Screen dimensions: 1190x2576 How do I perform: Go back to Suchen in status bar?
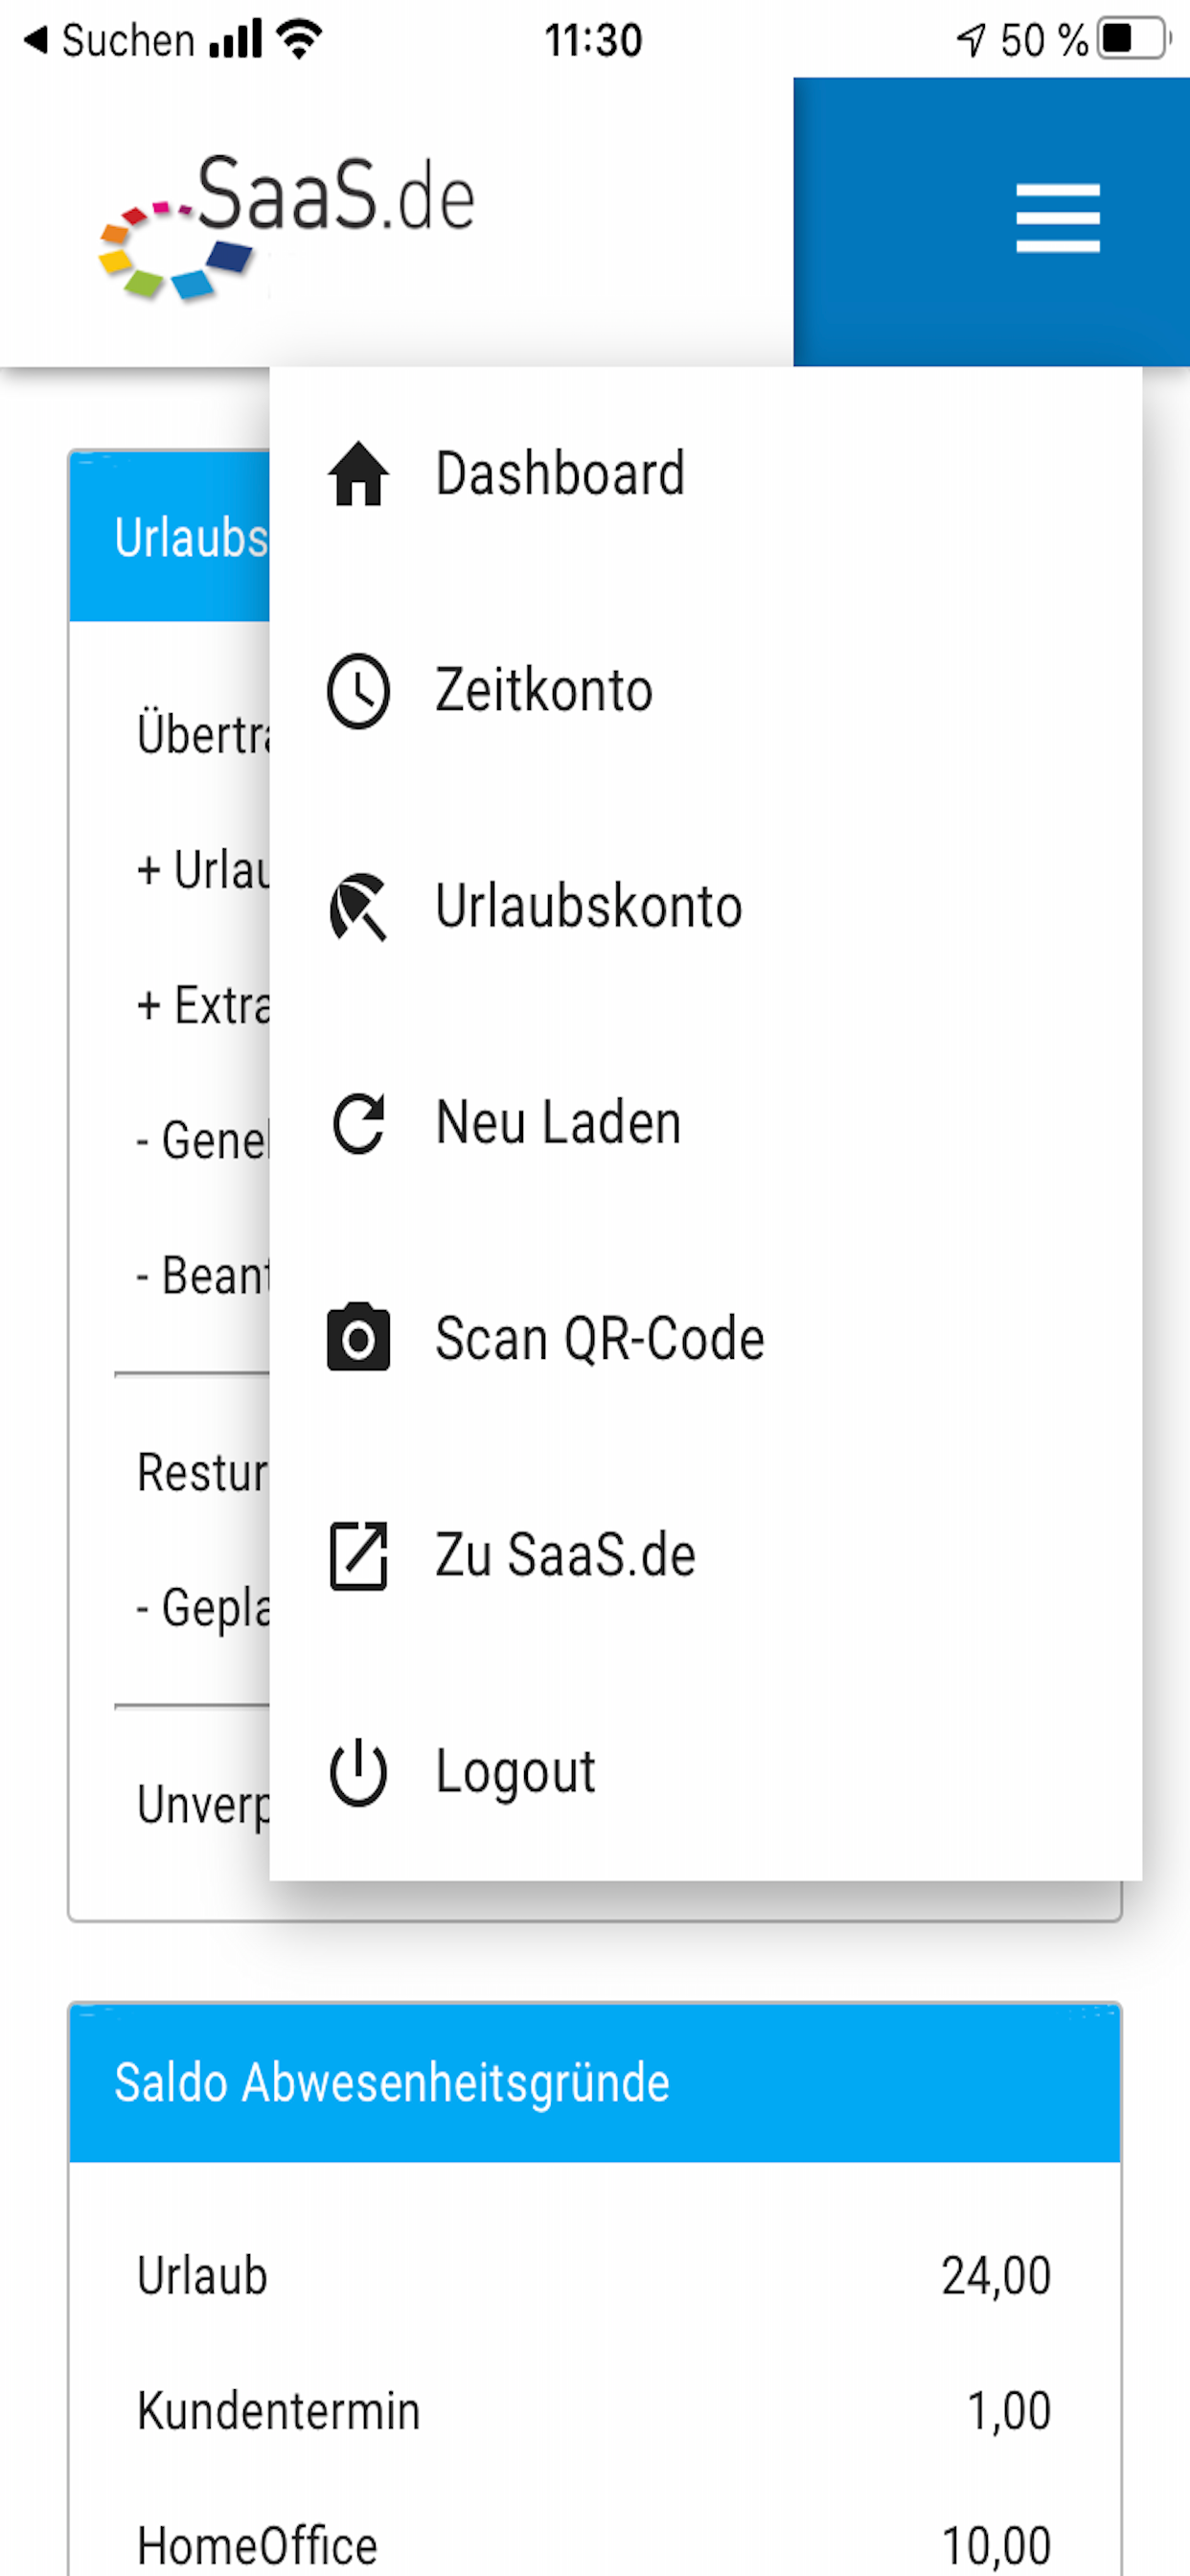point(110,40)
